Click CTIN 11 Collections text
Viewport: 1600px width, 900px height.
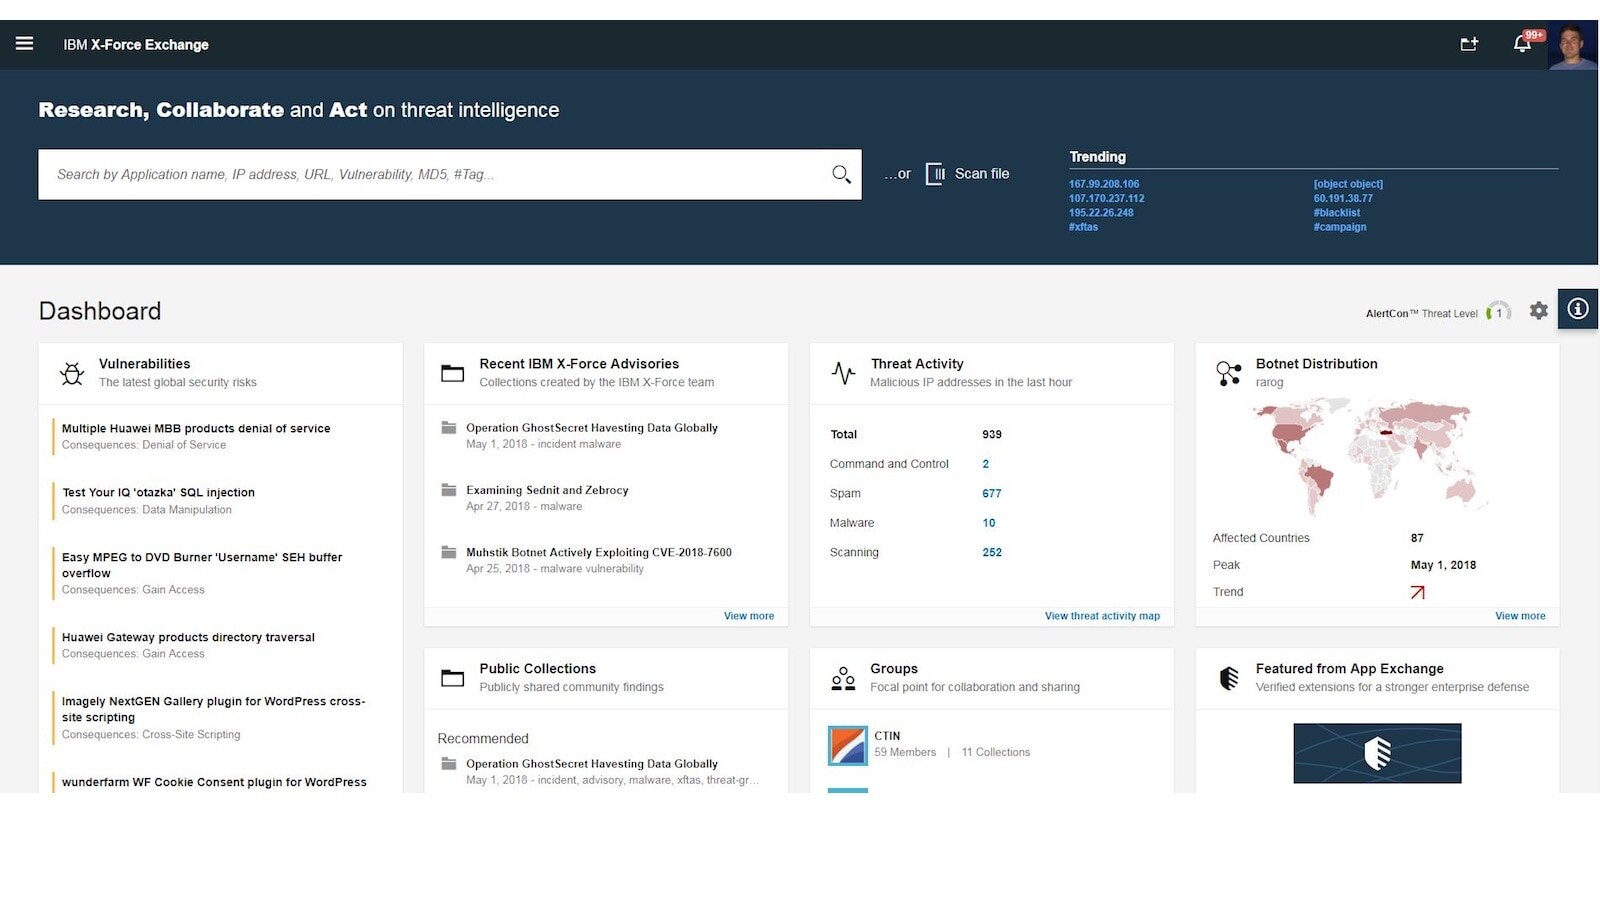[996, 752]
